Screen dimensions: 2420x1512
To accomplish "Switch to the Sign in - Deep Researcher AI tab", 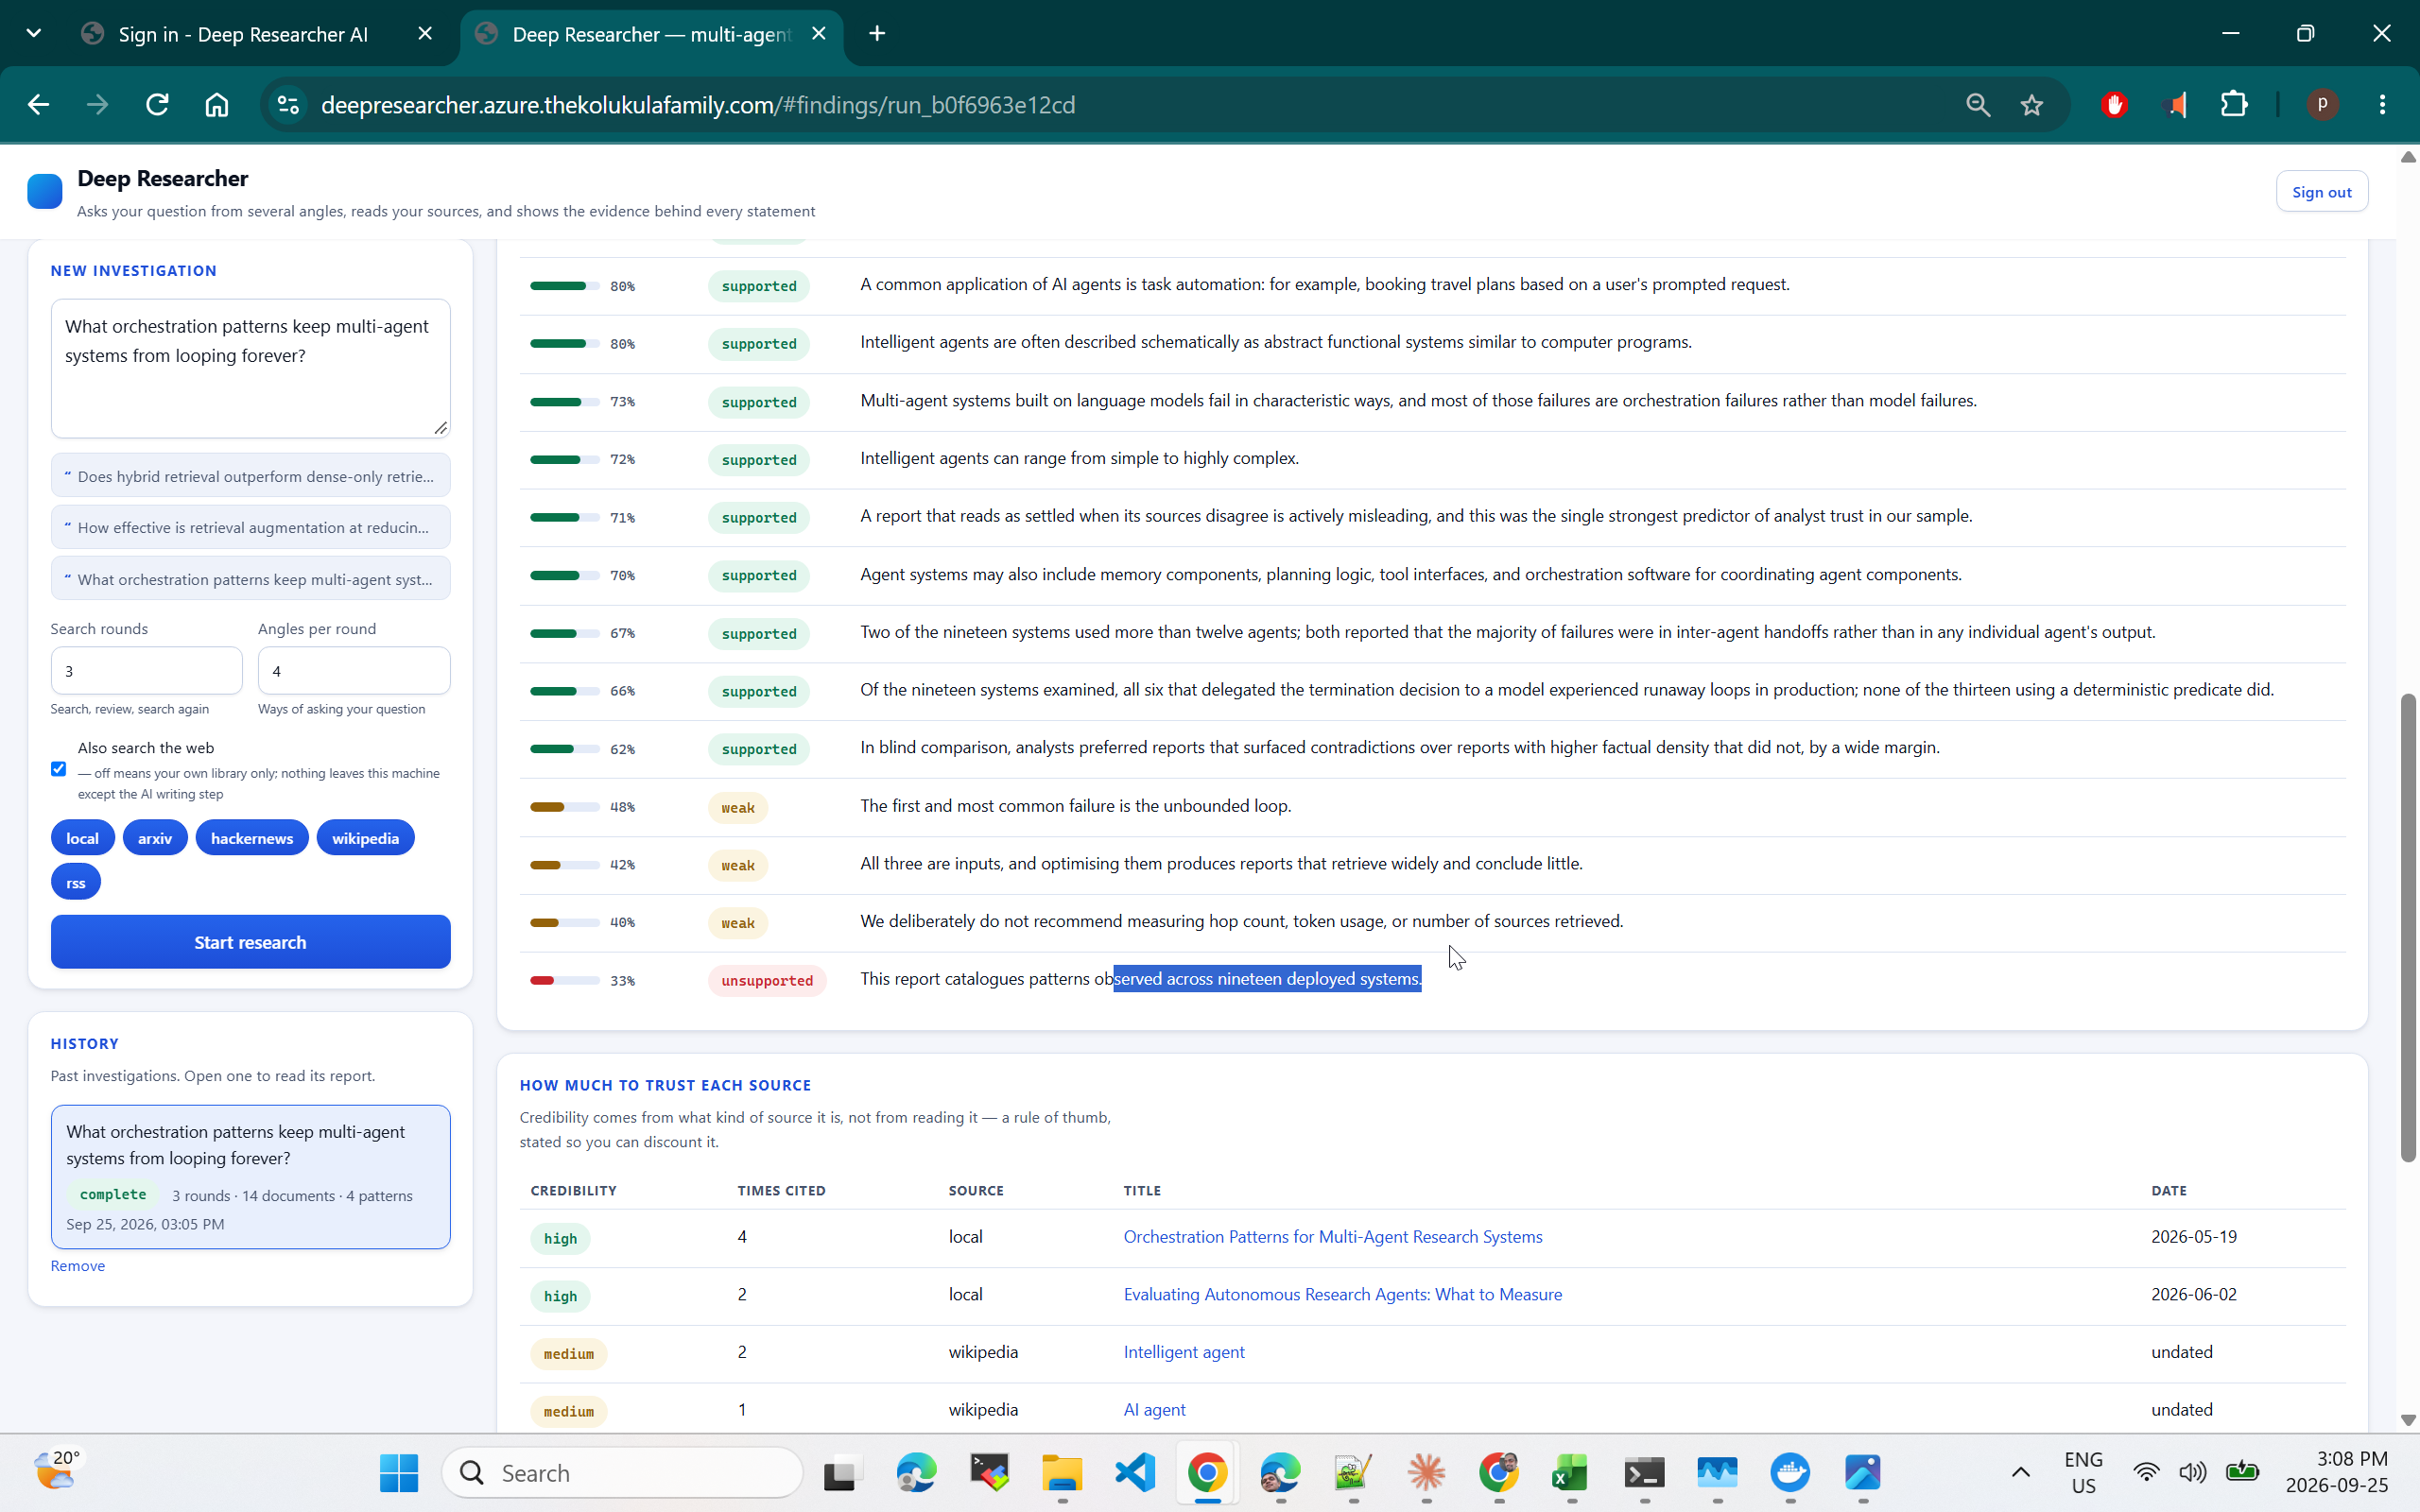I will click(243, 34).
